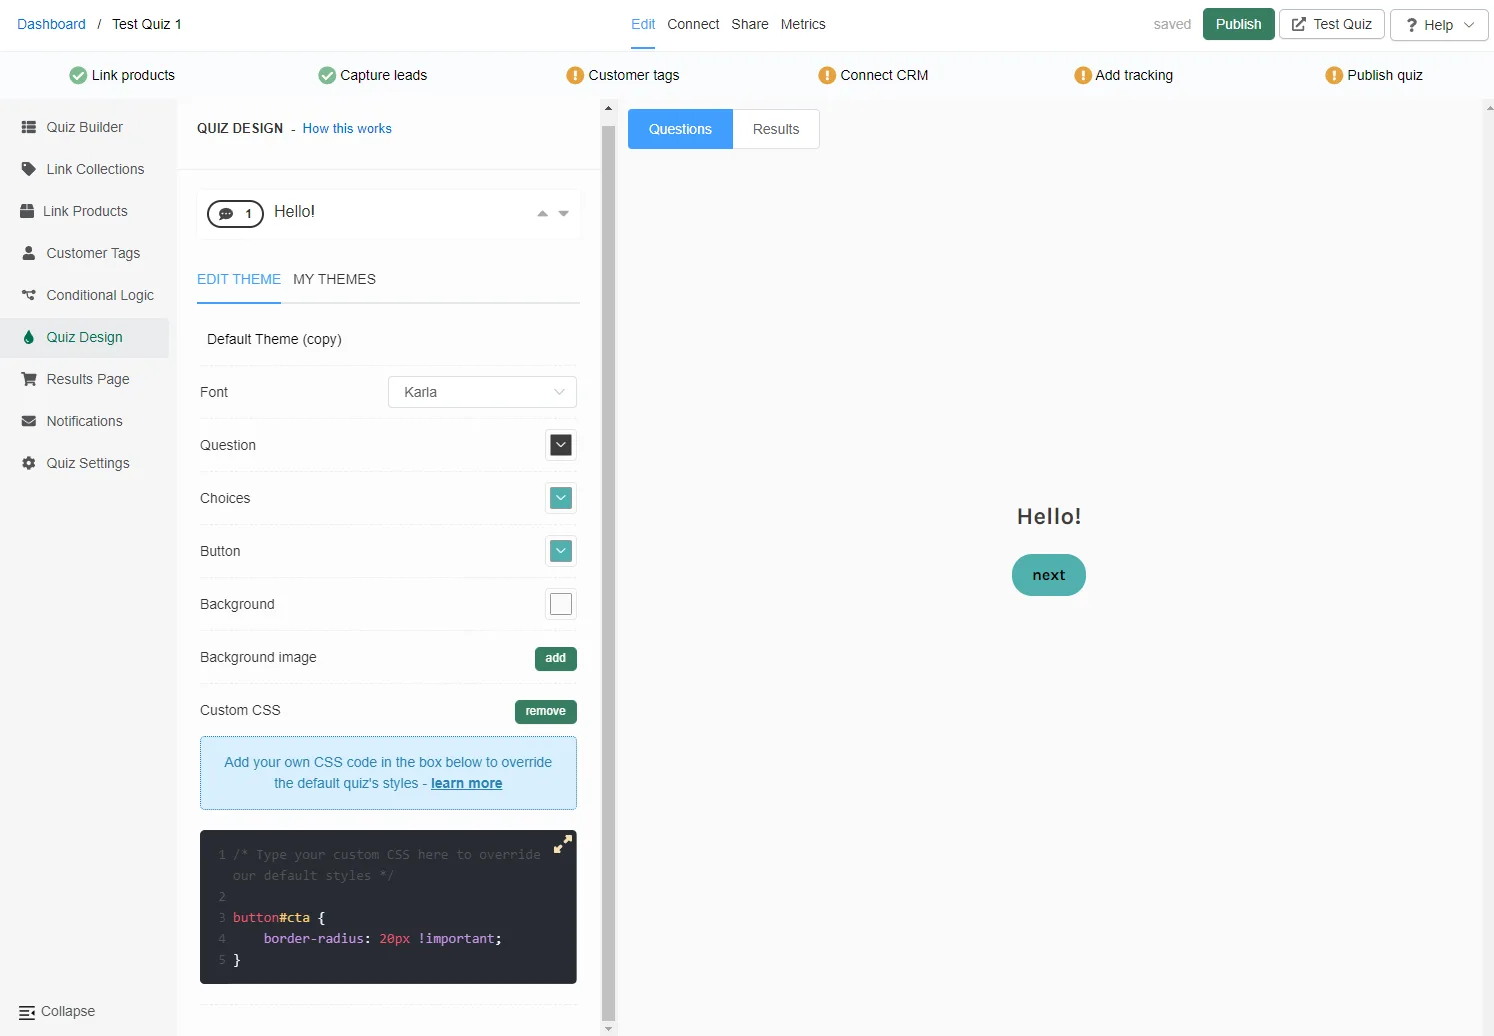
Task: Show the Results preview tab
Action: [x=776, y=129]
